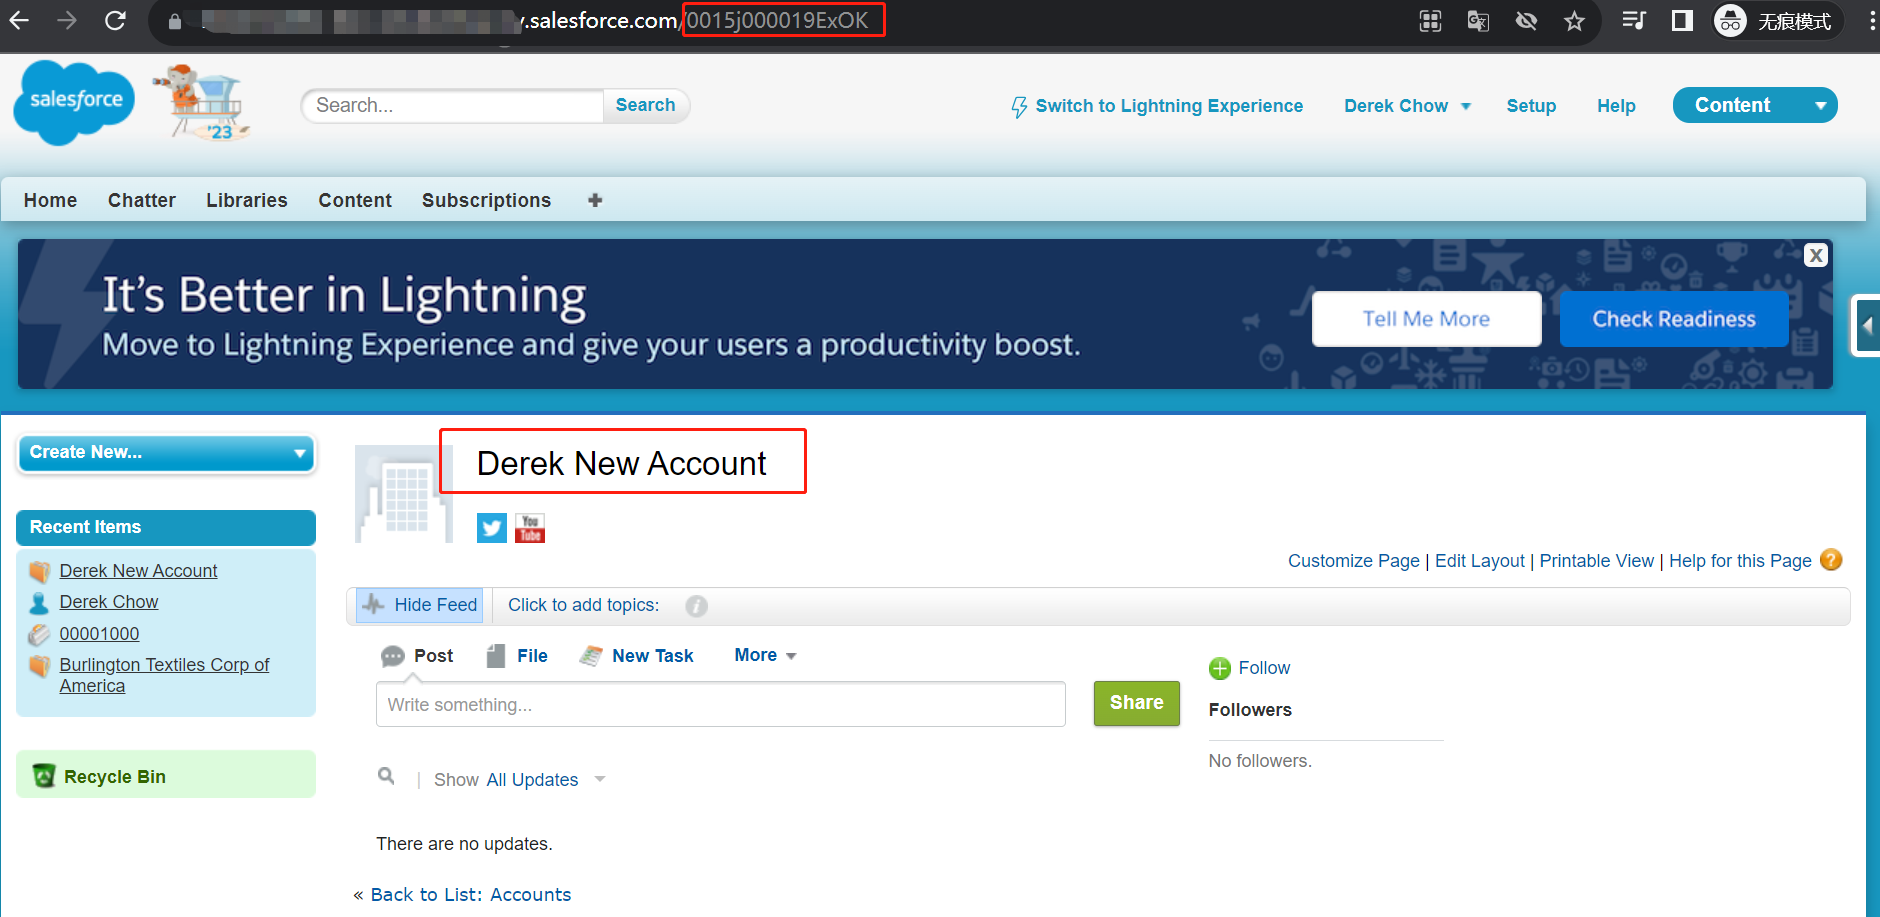1880x917 pixels.
Task: Open the Help link in header
Action: 1616,106
